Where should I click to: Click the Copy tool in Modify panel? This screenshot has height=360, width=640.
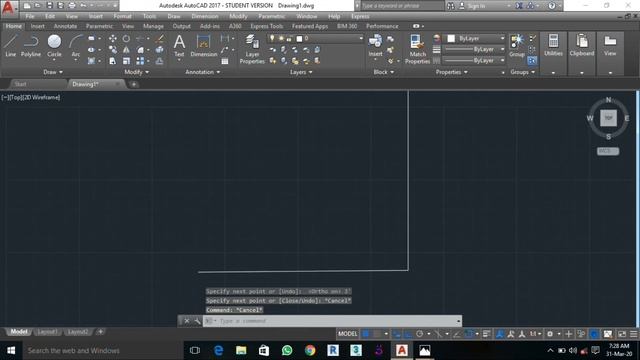pos(113,50)
